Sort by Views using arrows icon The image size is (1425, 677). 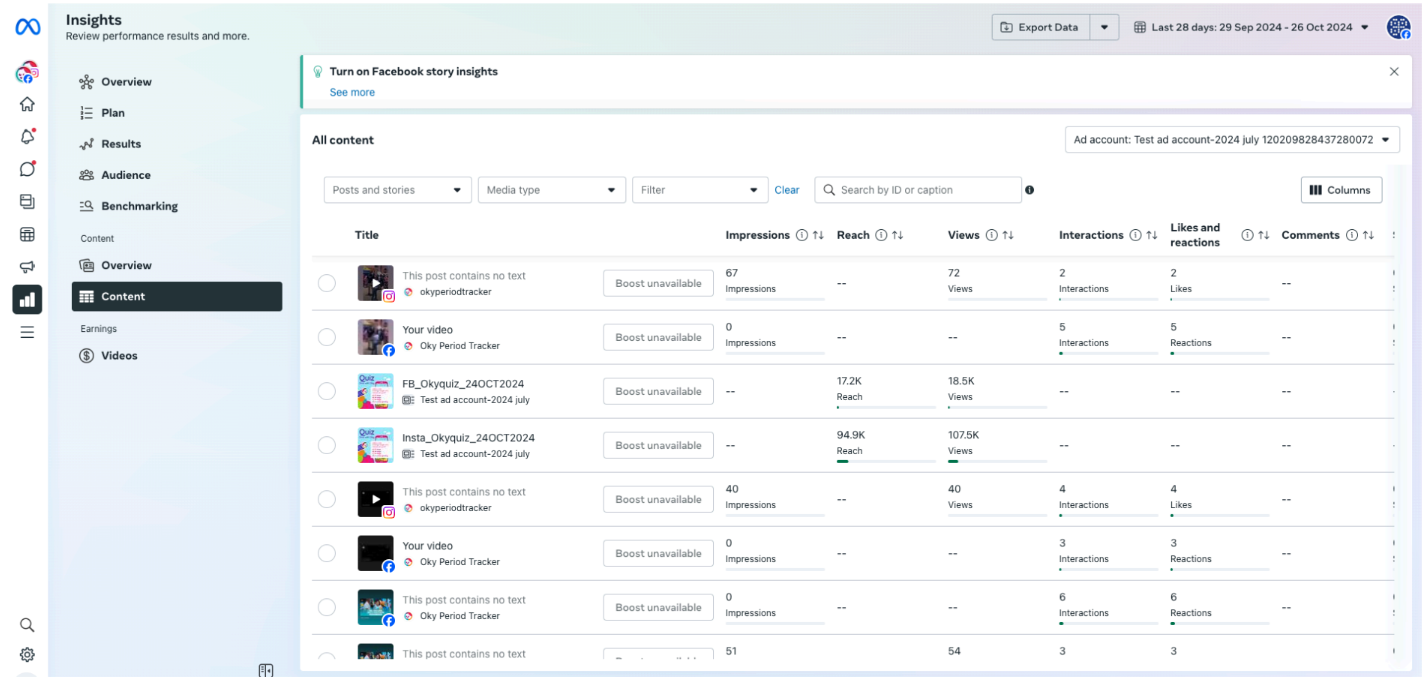(x=1008, y=236)
